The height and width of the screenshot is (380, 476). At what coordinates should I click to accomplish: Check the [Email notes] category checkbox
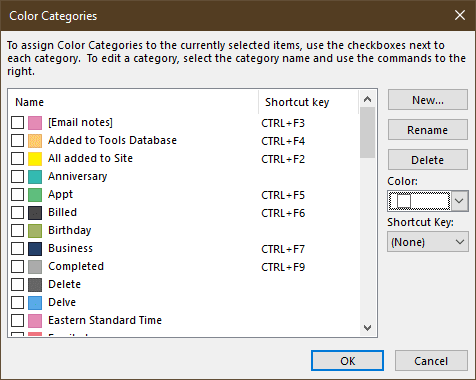17,123
